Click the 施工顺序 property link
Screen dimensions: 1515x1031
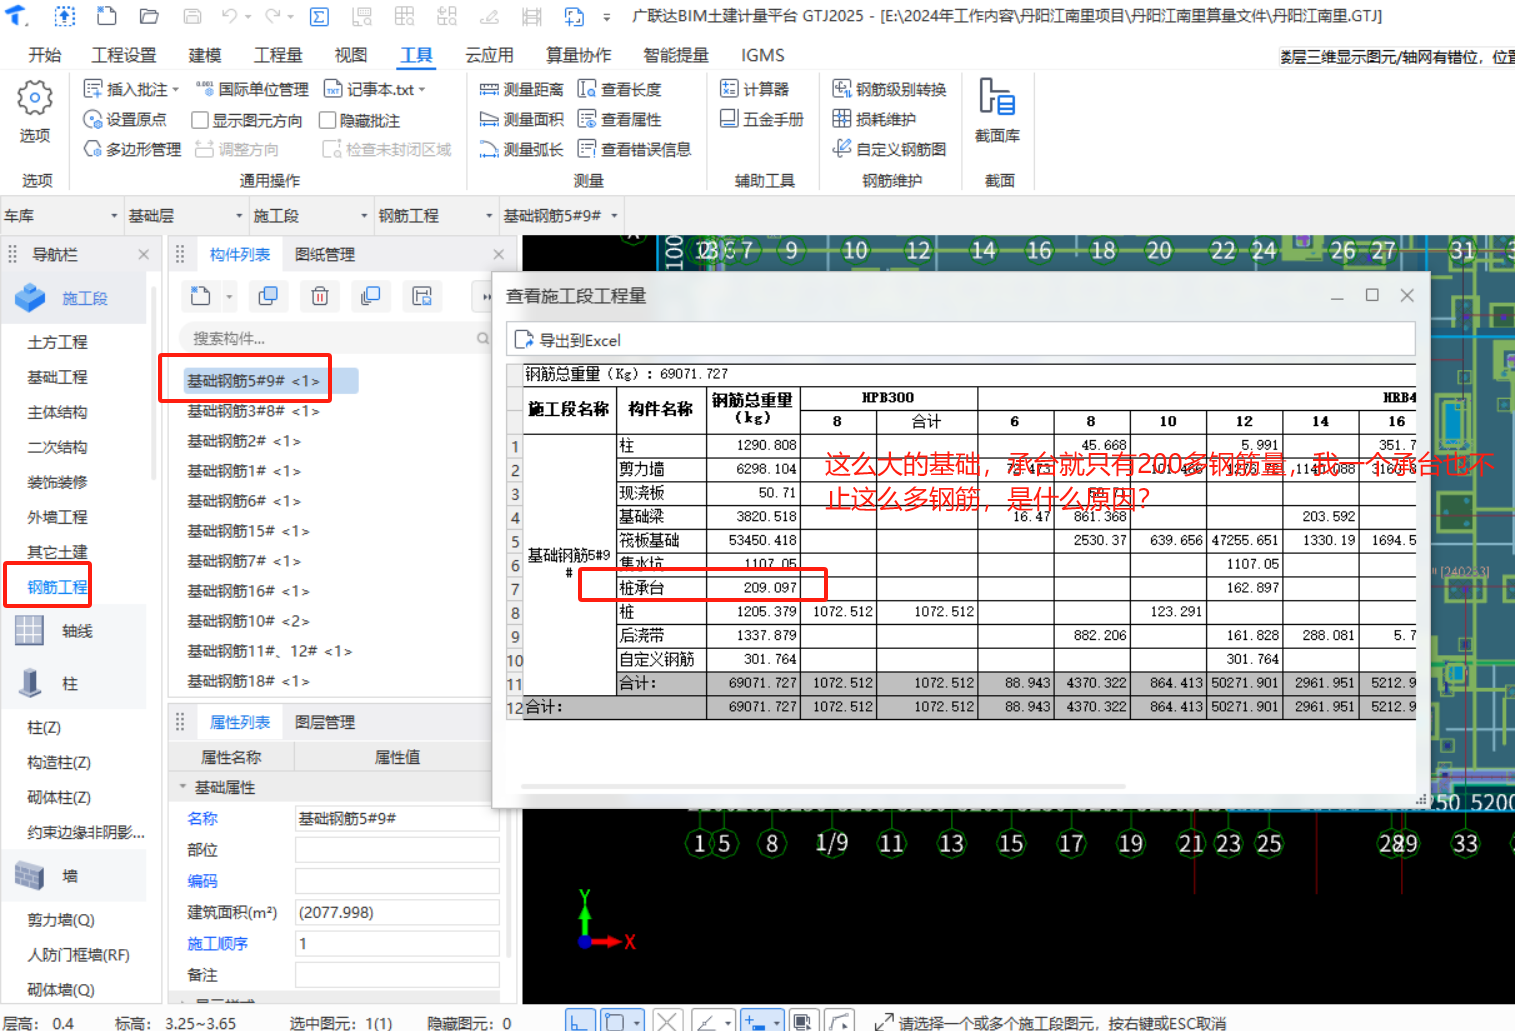click(217, 943)
